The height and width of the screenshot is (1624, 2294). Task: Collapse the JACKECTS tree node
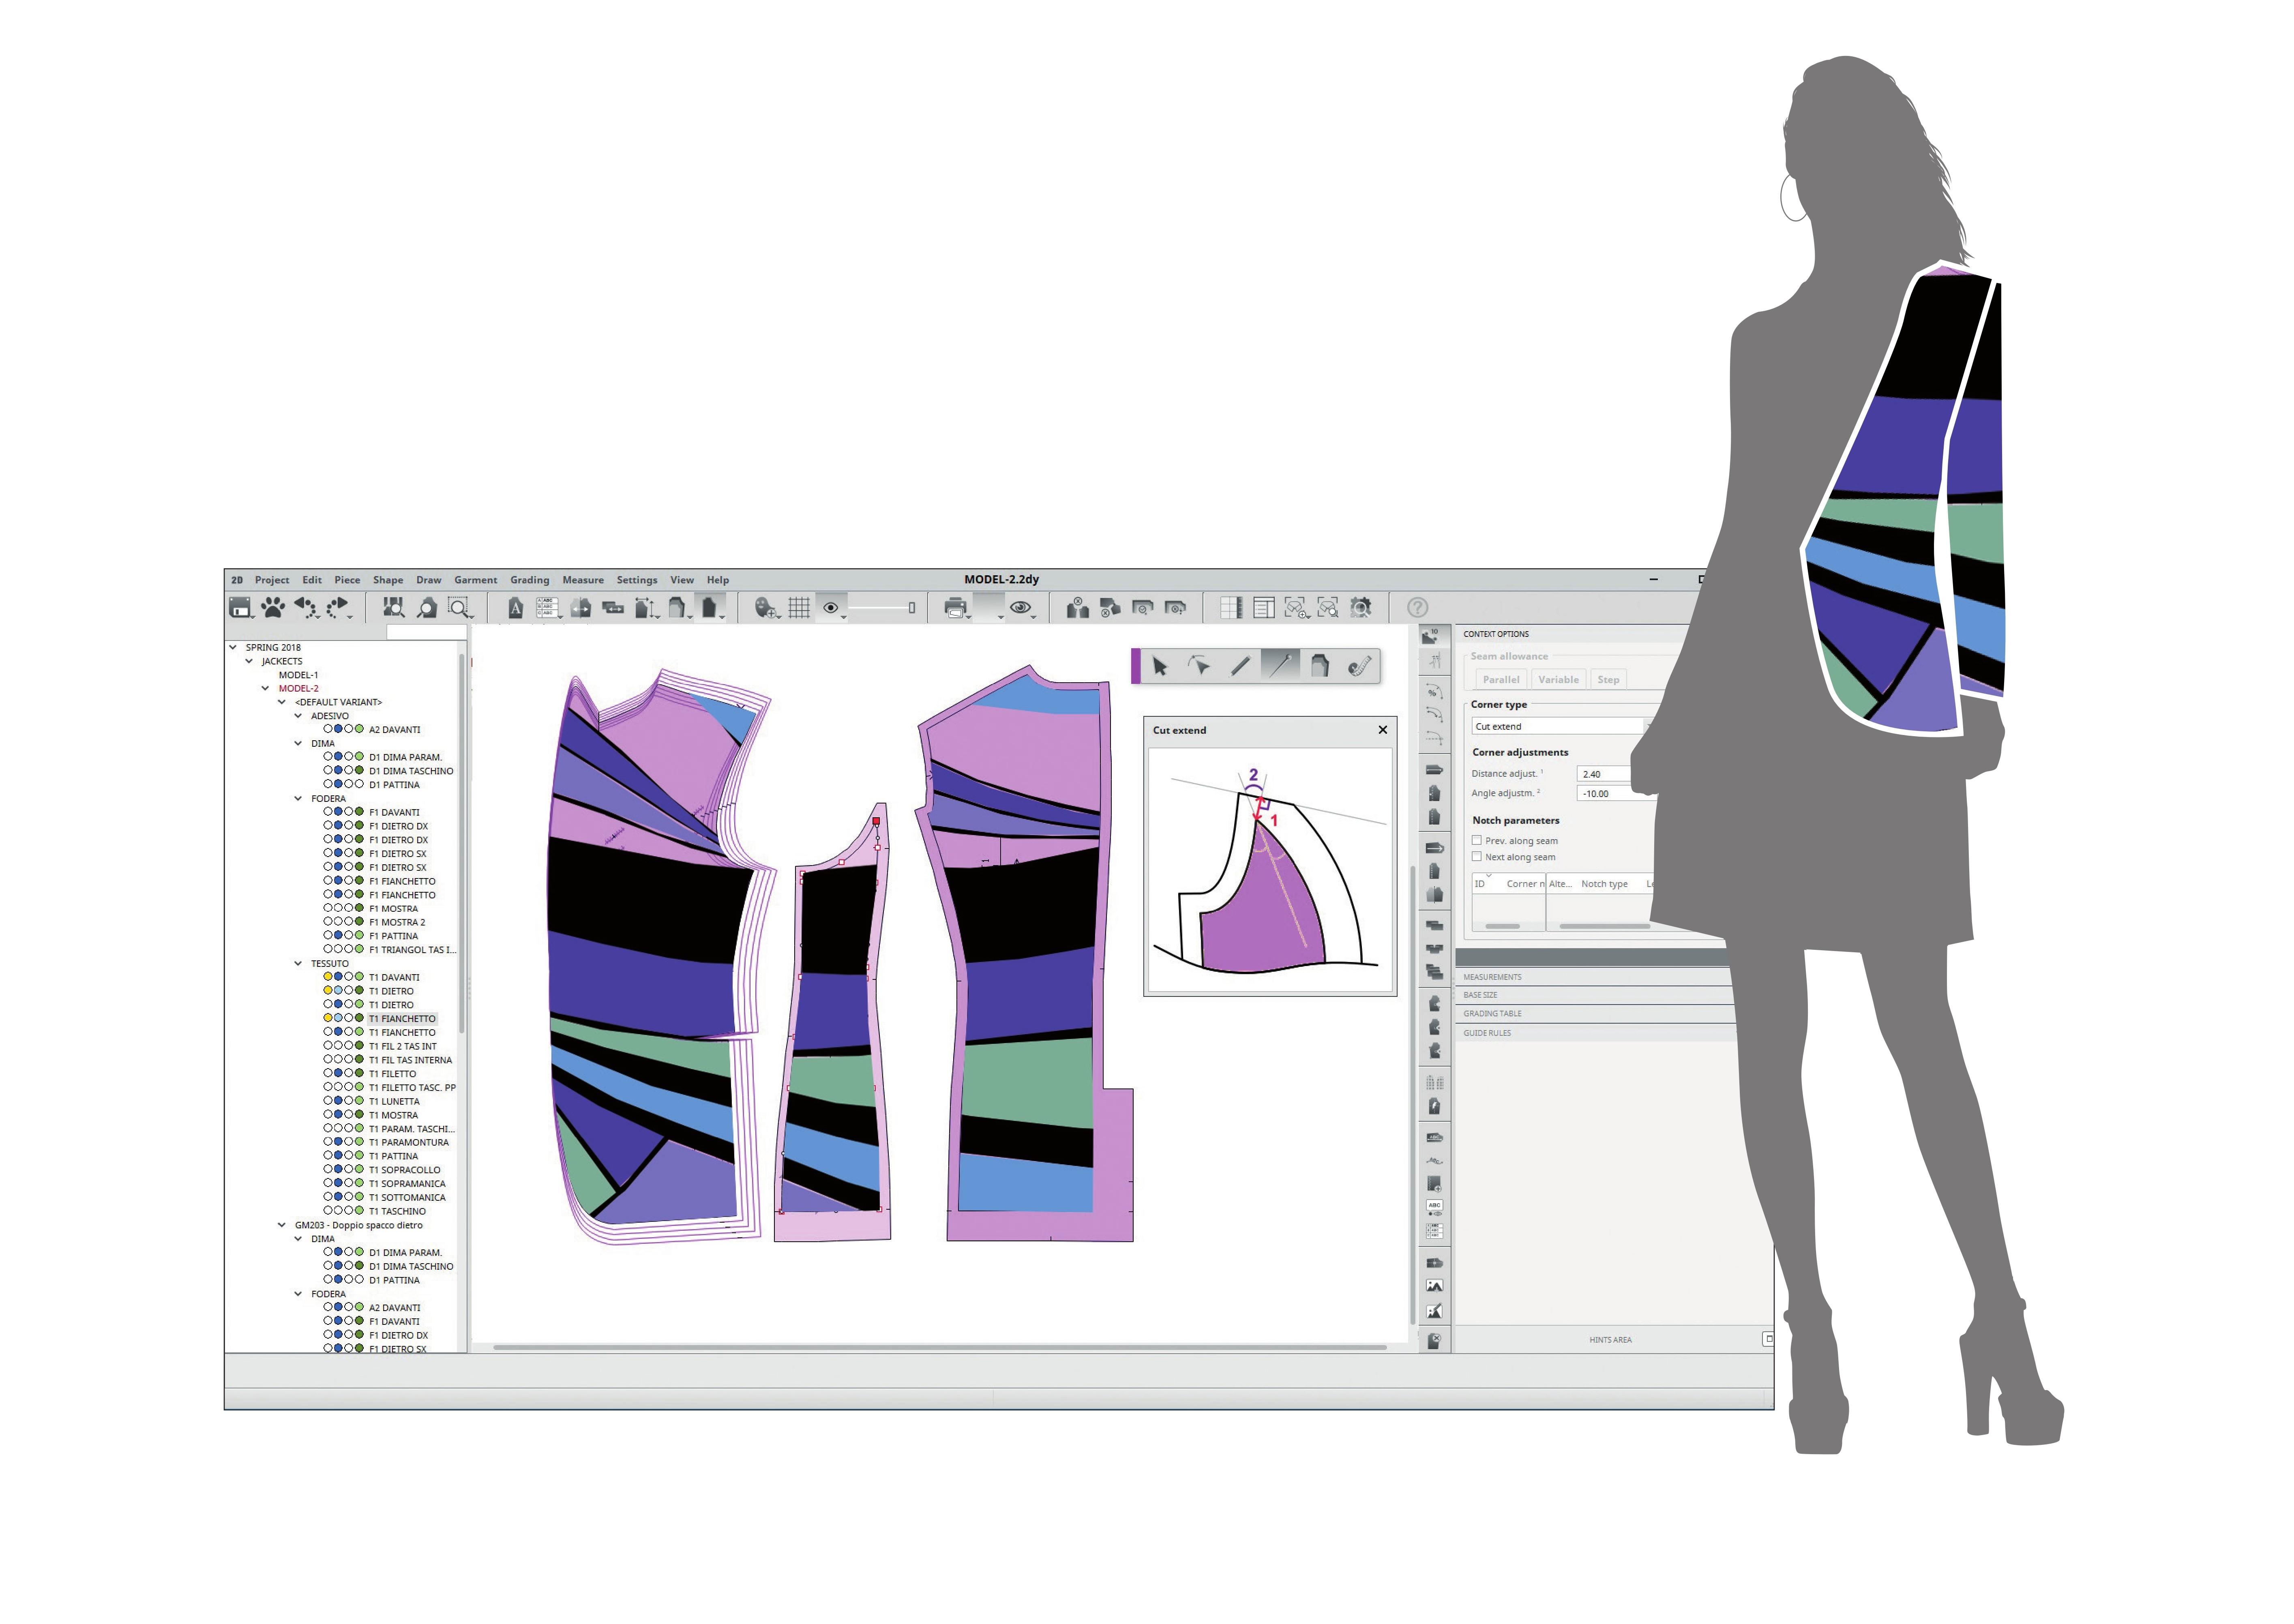click(249, 661)
